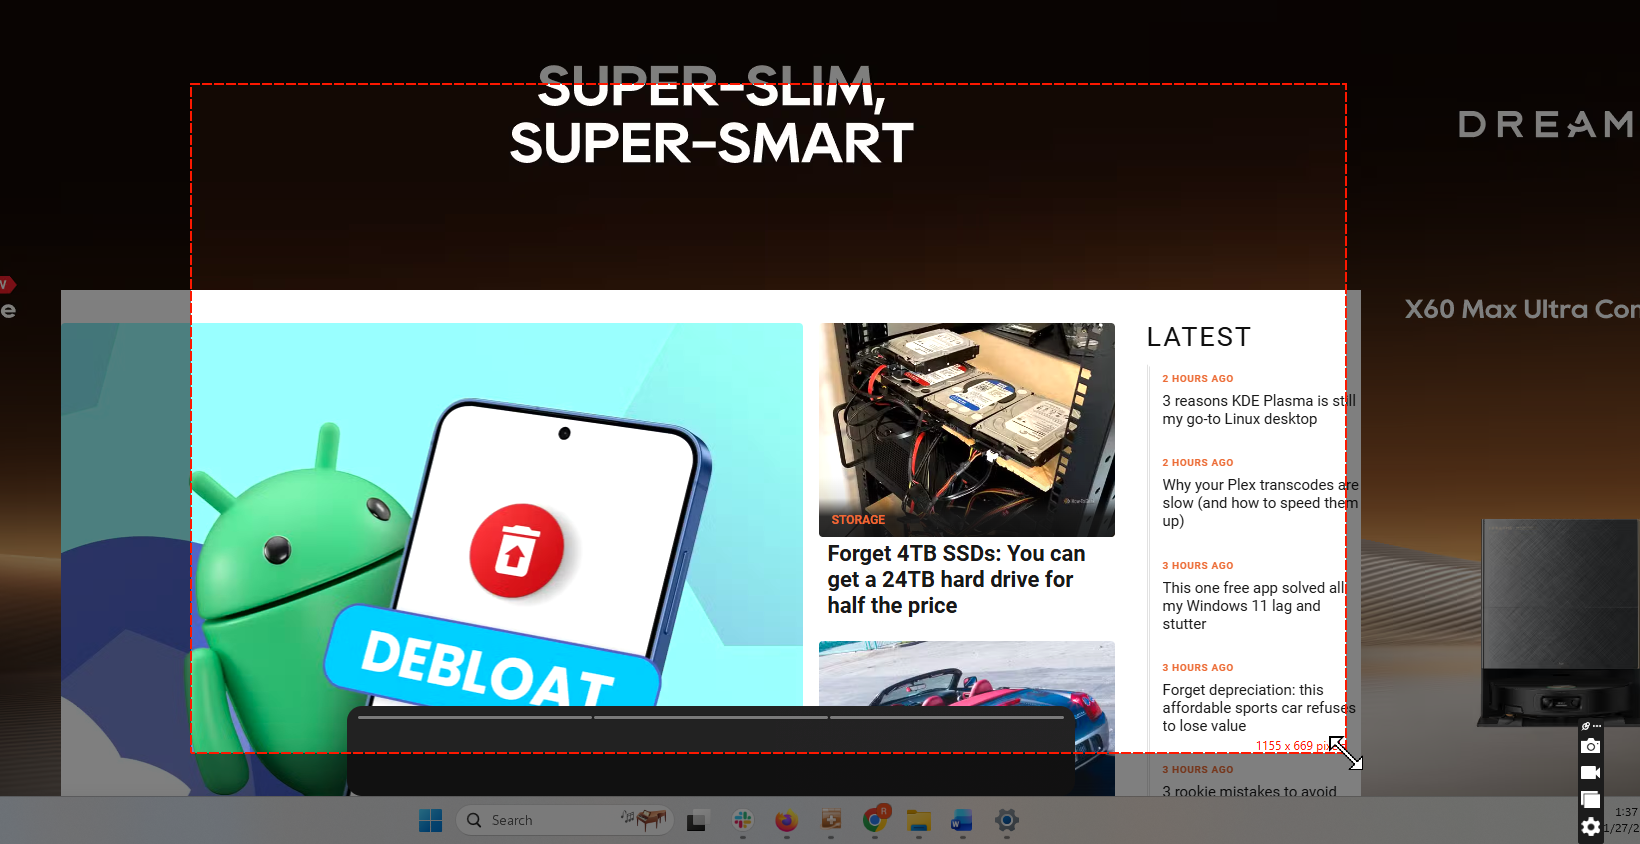Start video recording with the camcorder icon
1640x844 pixels.
click(1590, 772)
